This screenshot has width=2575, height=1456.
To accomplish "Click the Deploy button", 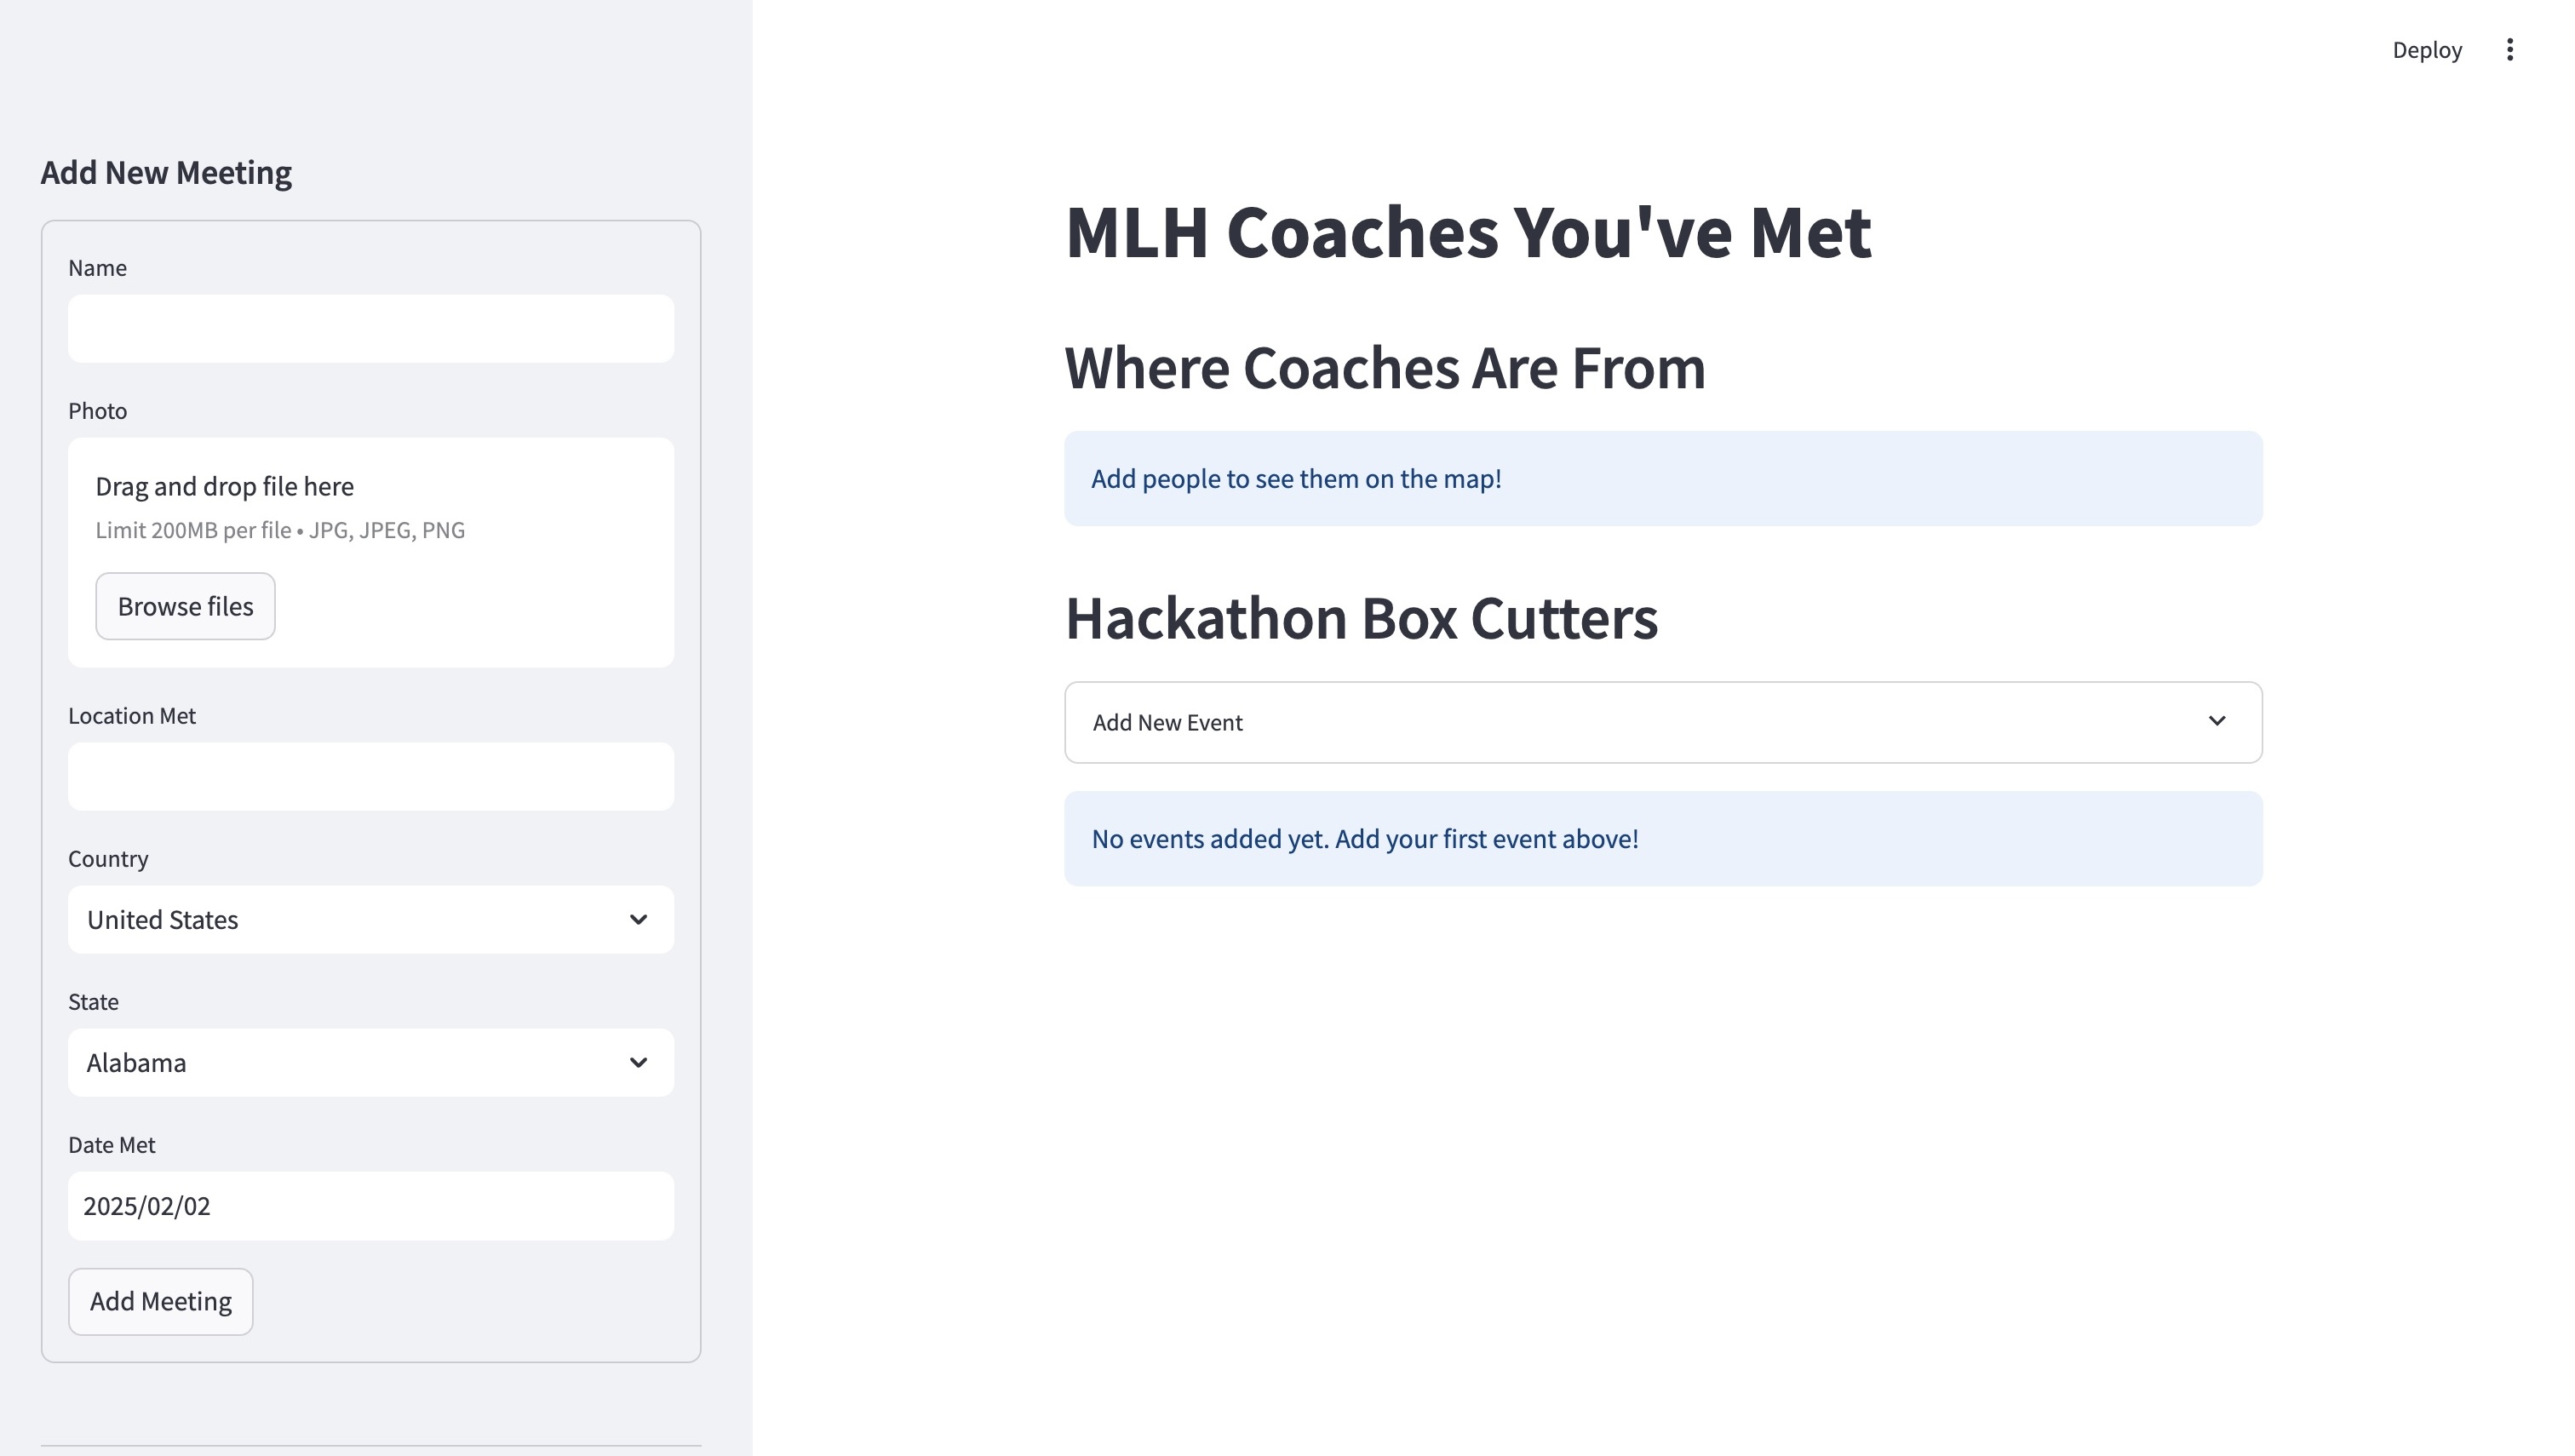I will point(2426,50).
